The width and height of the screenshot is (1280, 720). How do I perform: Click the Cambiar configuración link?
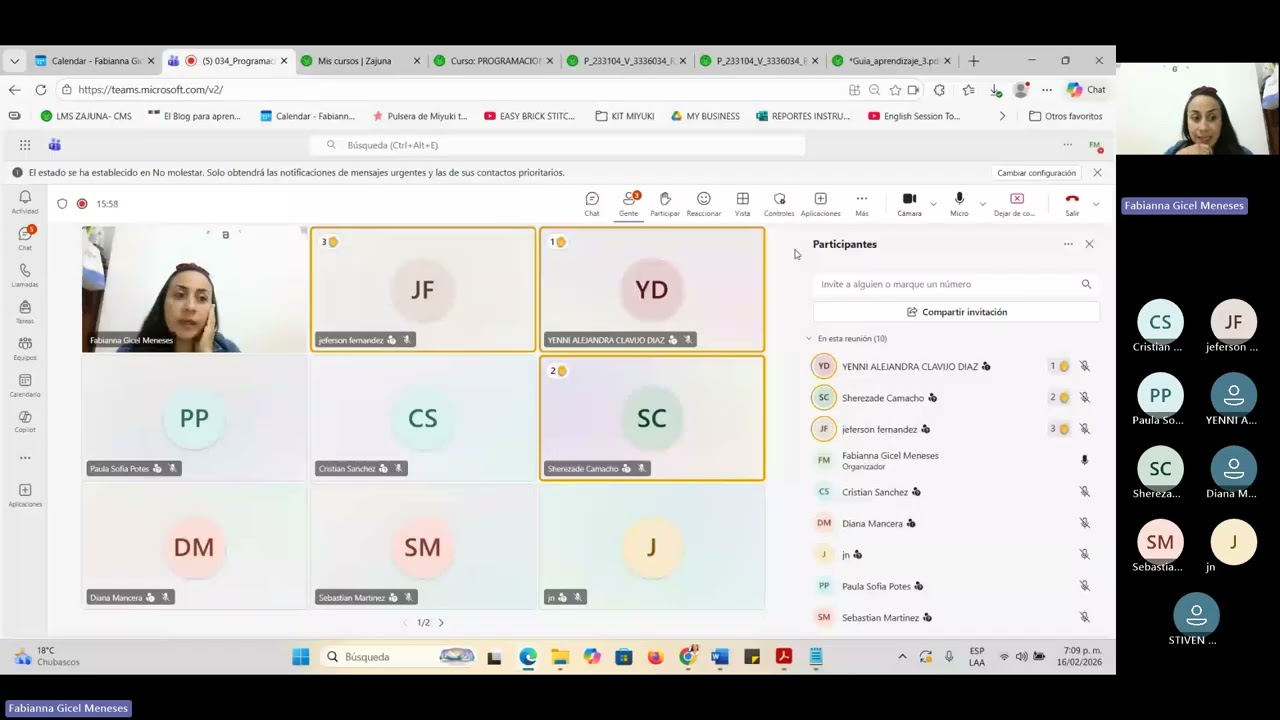[1036, 173]
